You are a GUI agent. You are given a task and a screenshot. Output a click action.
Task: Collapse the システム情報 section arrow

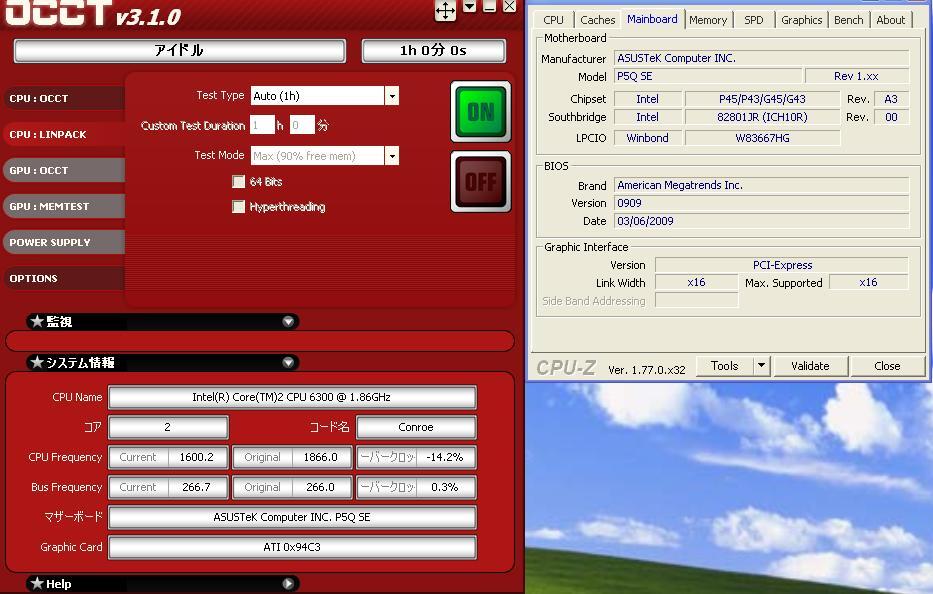pos(288,363)
